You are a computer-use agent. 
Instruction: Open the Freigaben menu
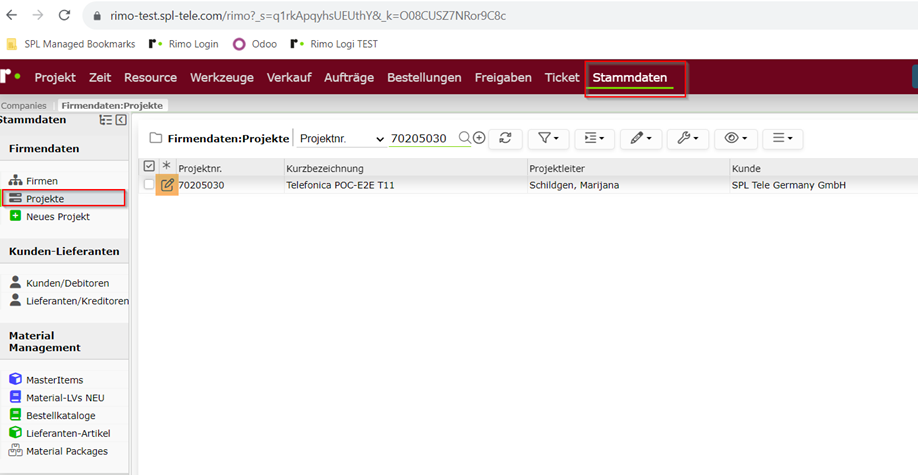coord(503,77)
